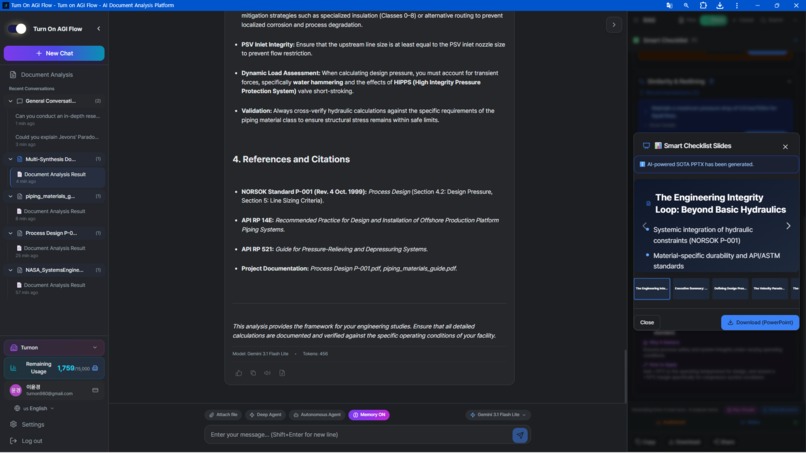806x453 pixels.
Task: Click the 'AI-powered SOTA PPTX has been generated' notice
Action: tap(717, 165)
